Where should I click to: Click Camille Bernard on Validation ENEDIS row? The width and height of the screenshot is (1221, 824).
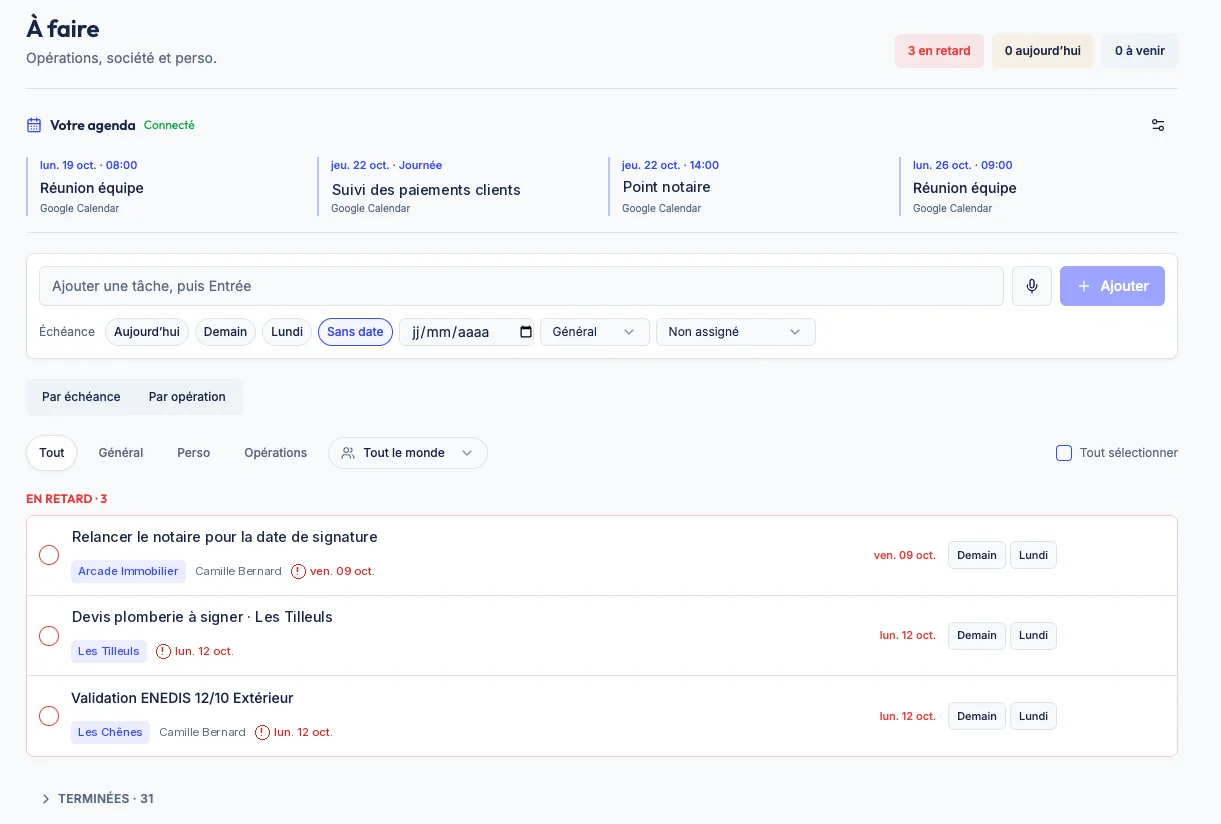coord(202,732)
